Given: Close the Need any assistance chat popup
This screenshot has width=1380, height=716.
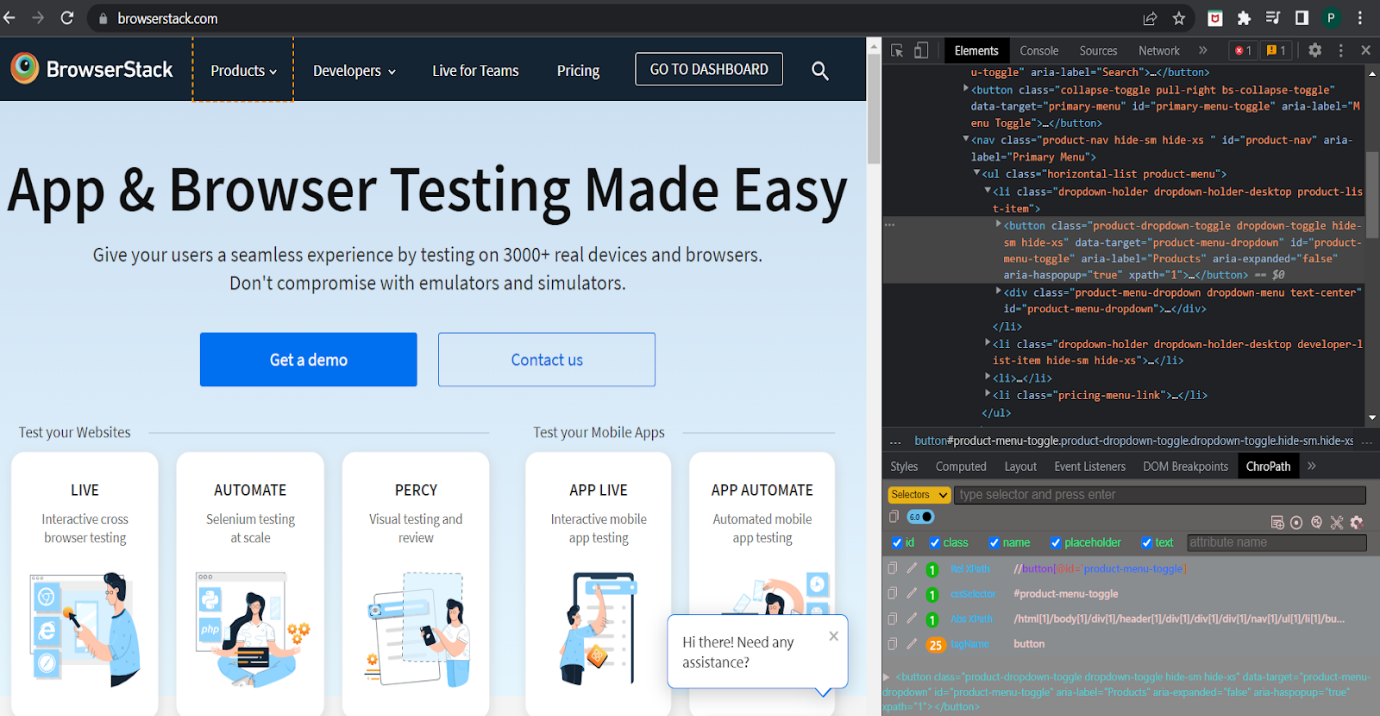Looking at the screenshot, I should 834,636.
